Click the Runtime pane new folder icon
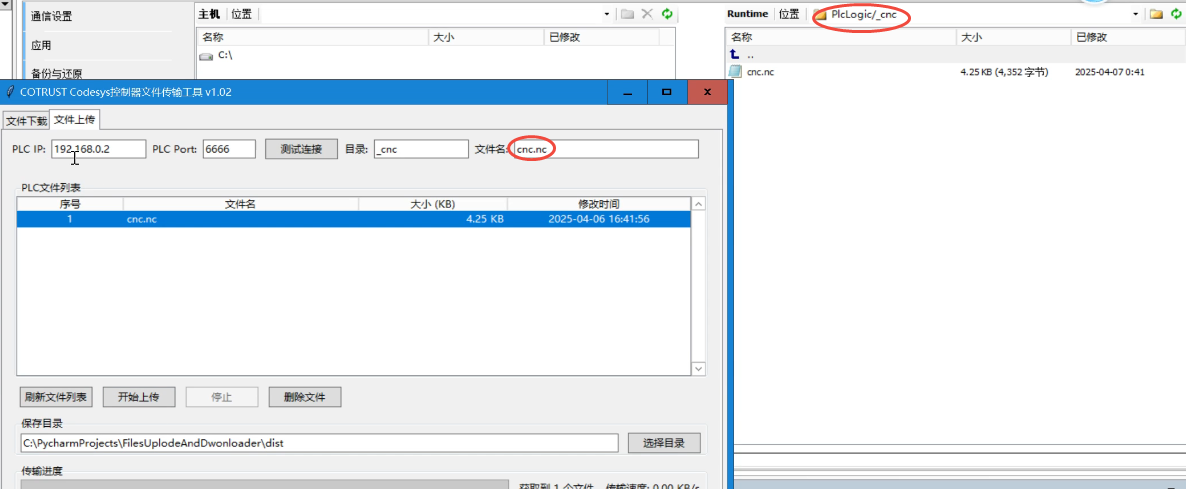The height and width of the screenshot is (489, 1186). (1157, 14)
